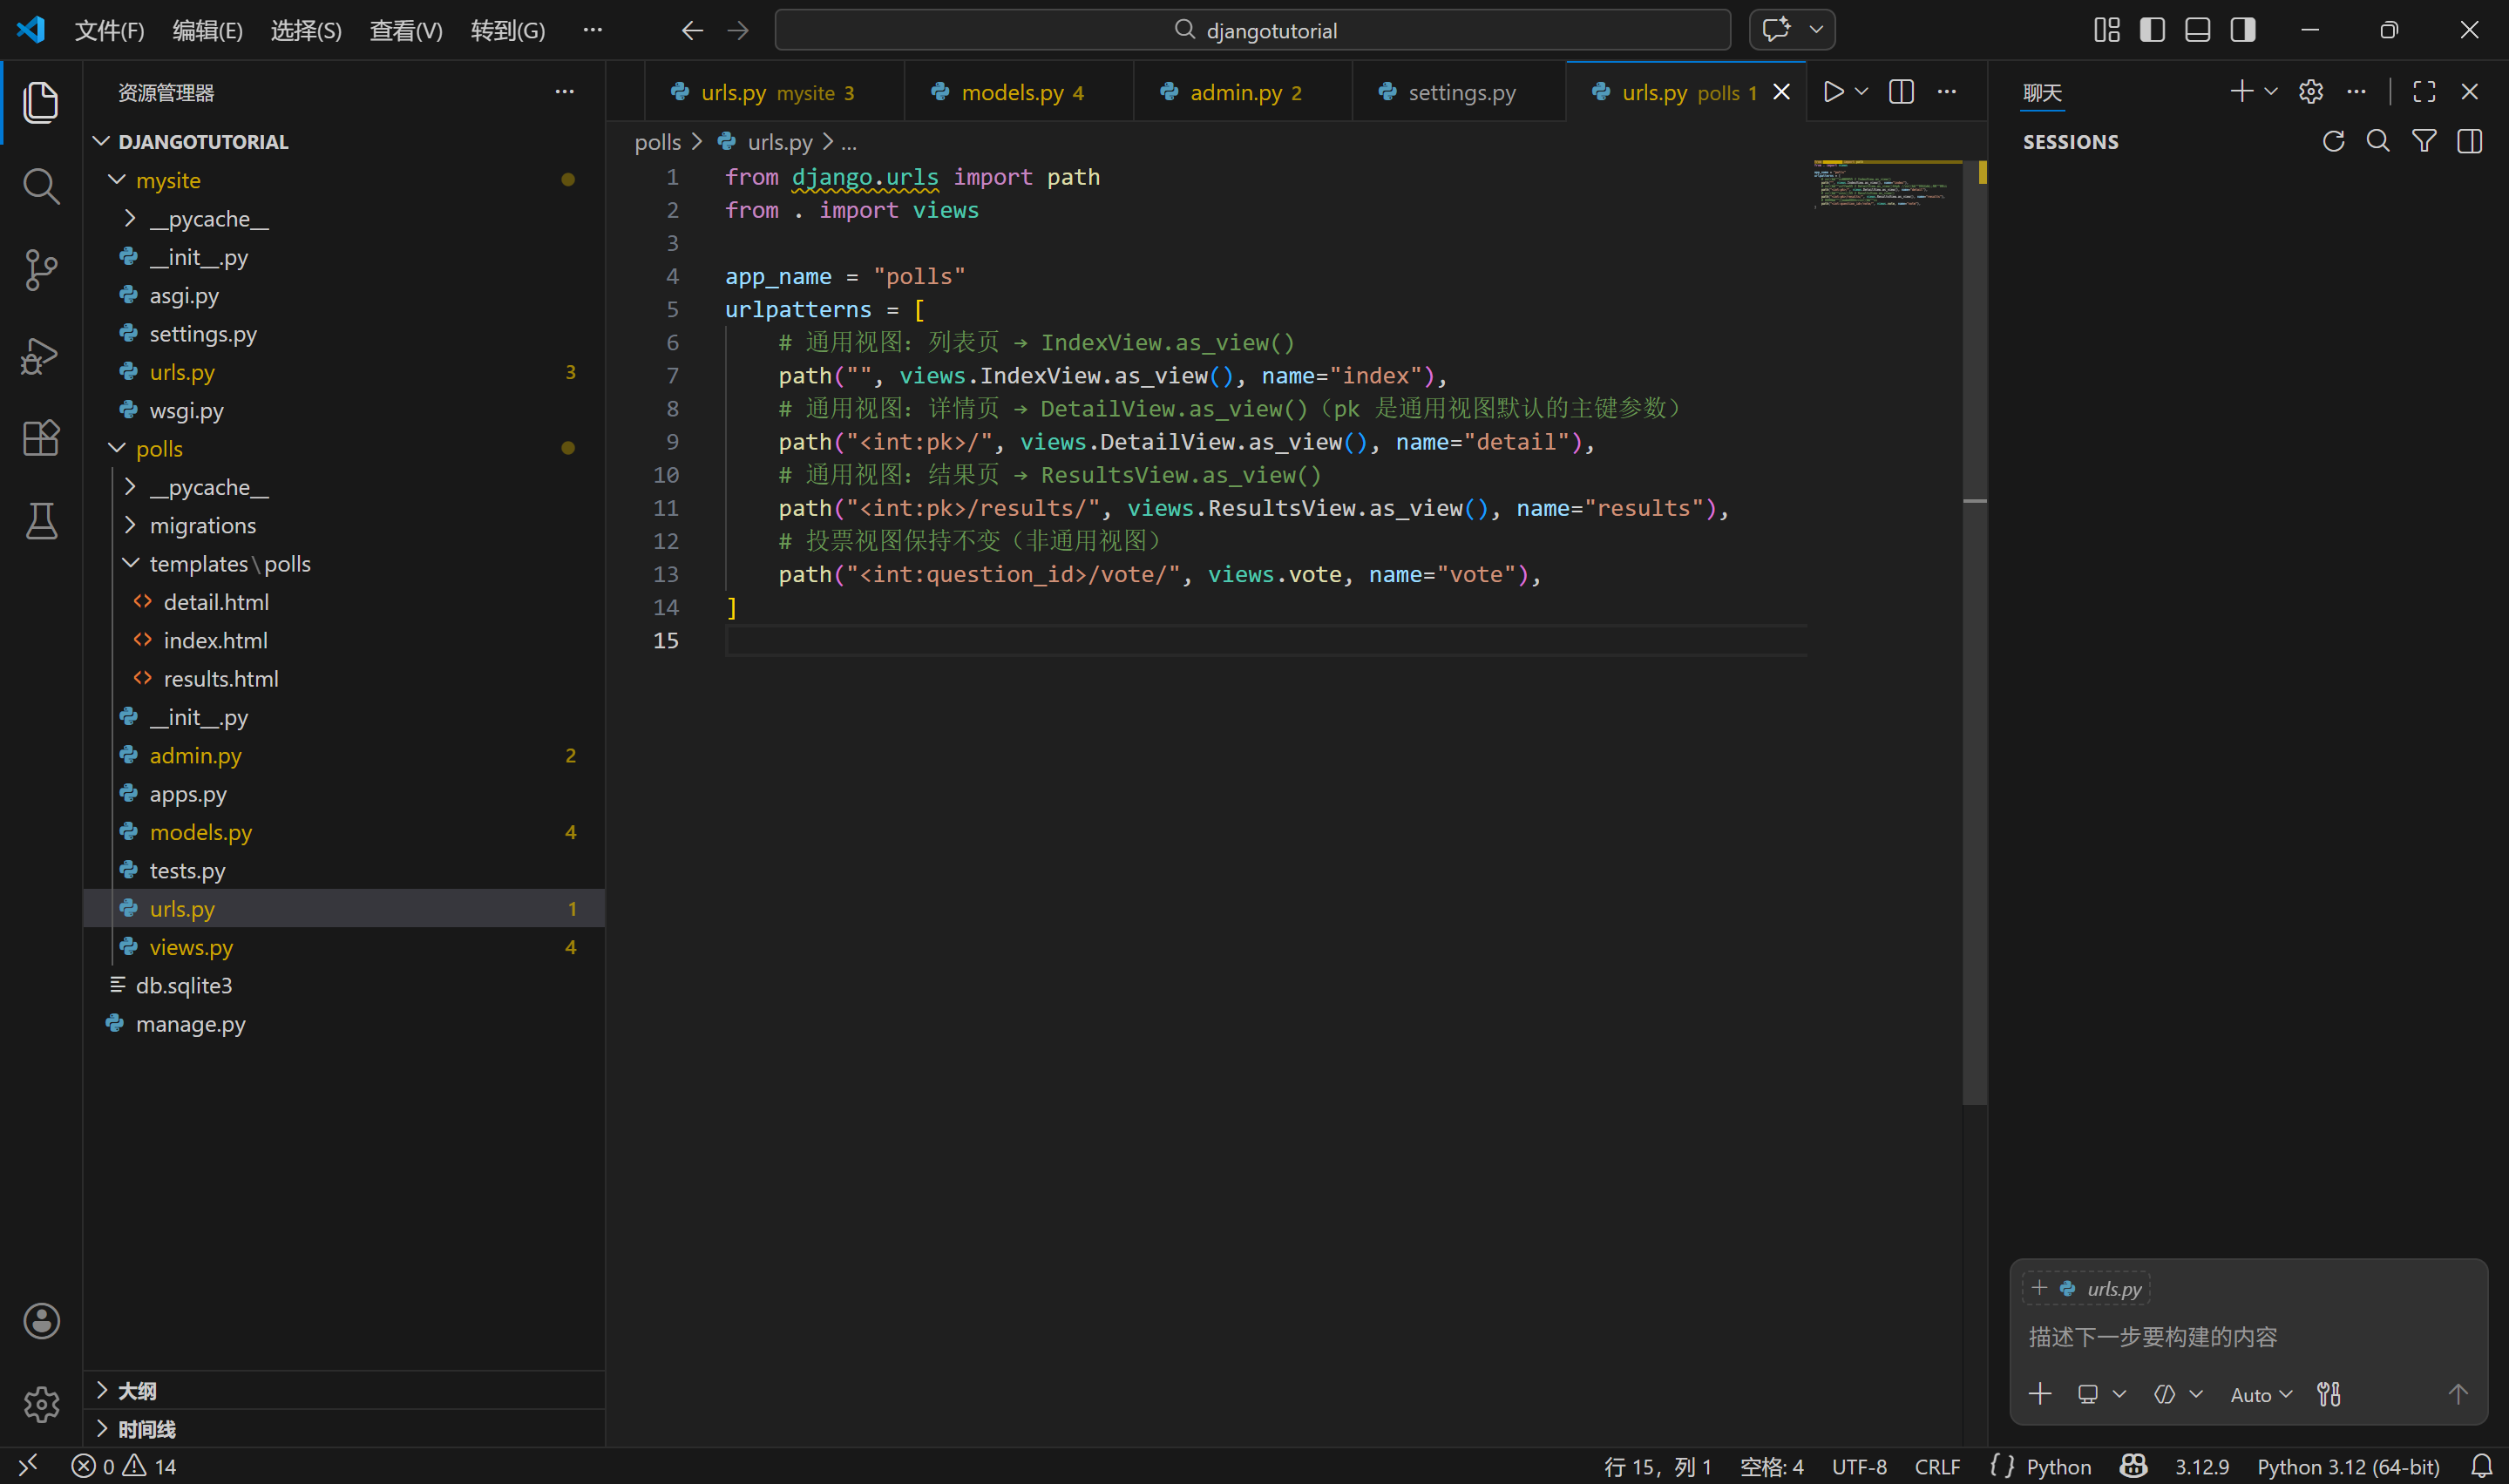
Task: Open the status bar notifications bell
Action: click(x=2481, y=1466)
